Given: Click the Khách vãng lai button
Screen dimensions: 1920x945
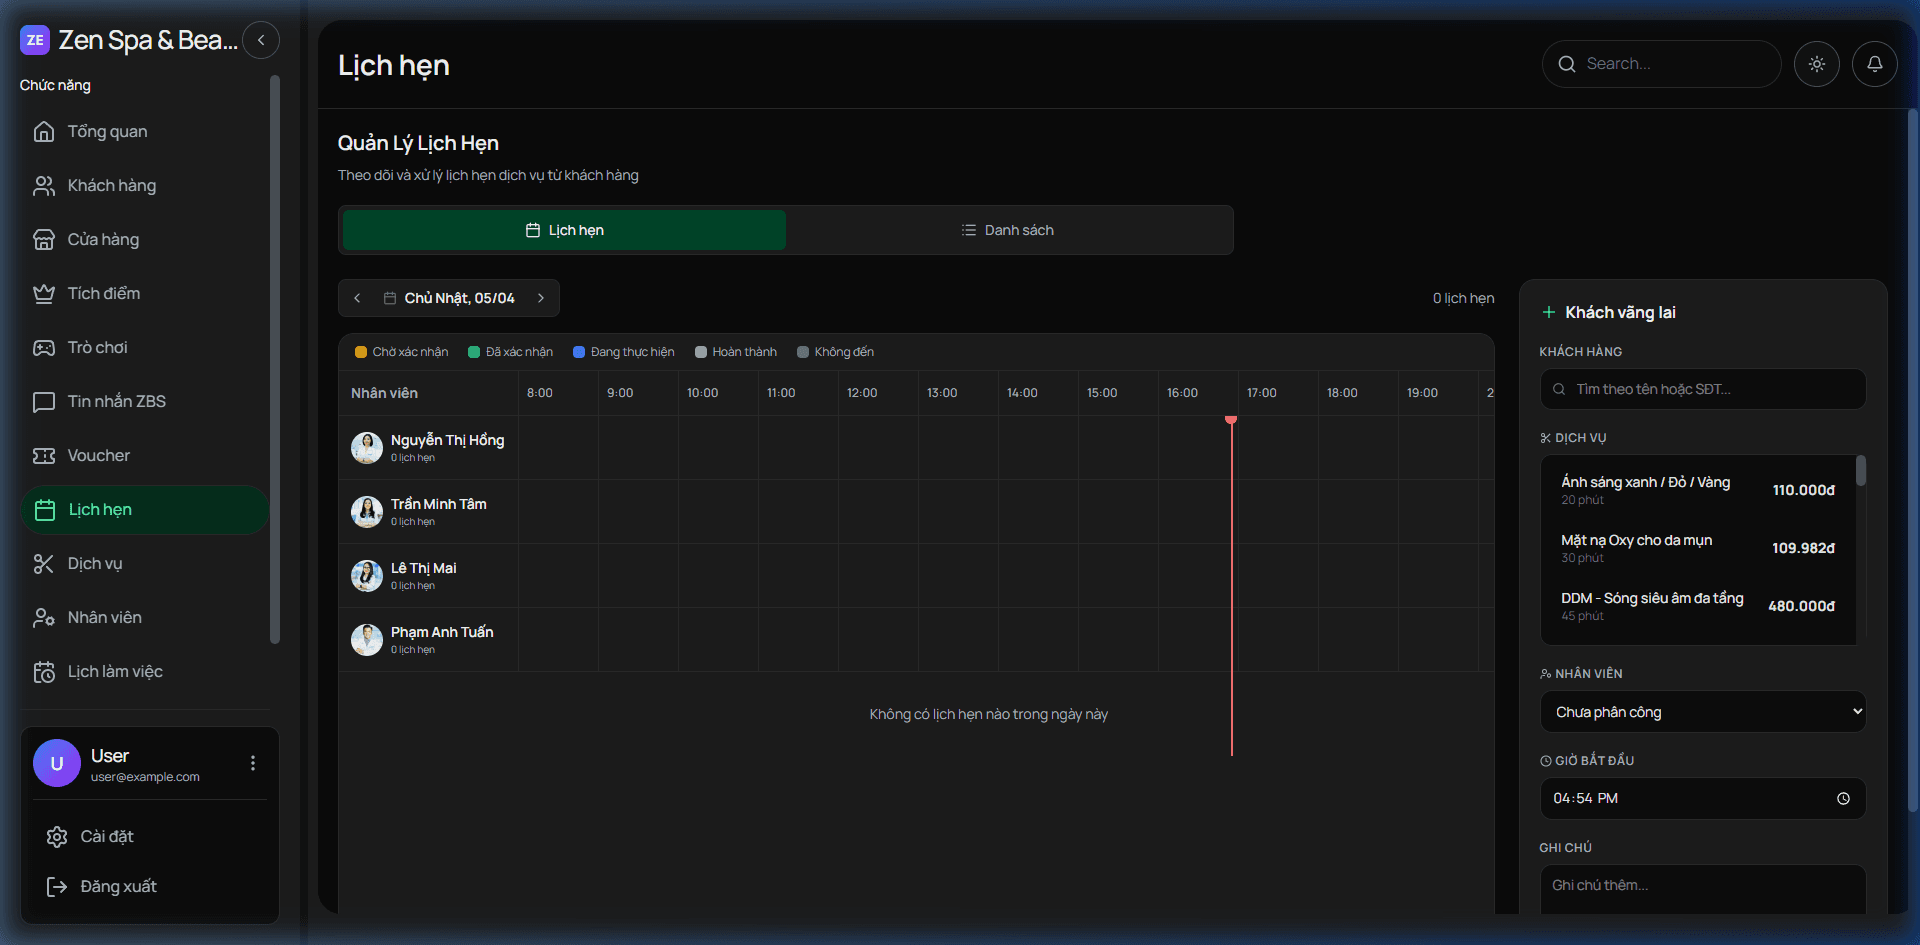Looking at the screenshot, I should (x=1609, y=312).
